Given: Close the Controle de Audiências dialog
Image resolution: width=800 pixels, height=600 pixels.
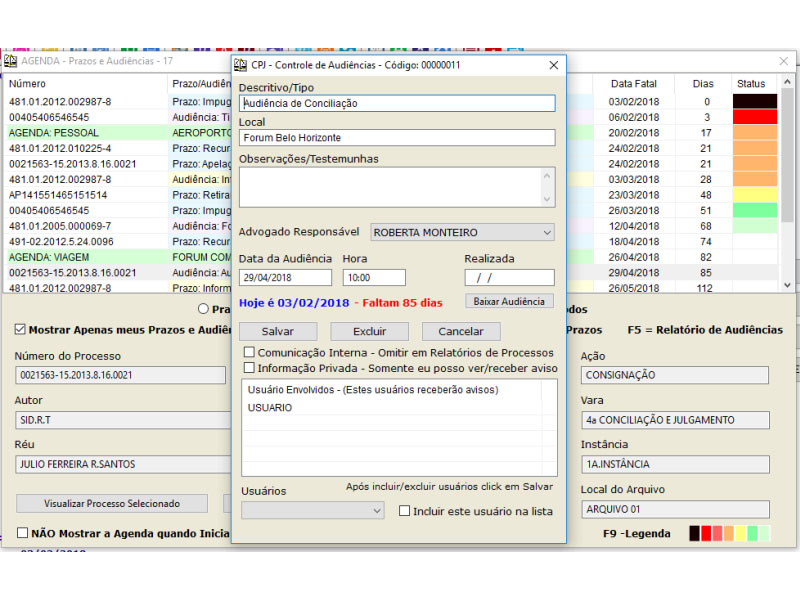Looking at the screenshot, I should coord(553,65).
